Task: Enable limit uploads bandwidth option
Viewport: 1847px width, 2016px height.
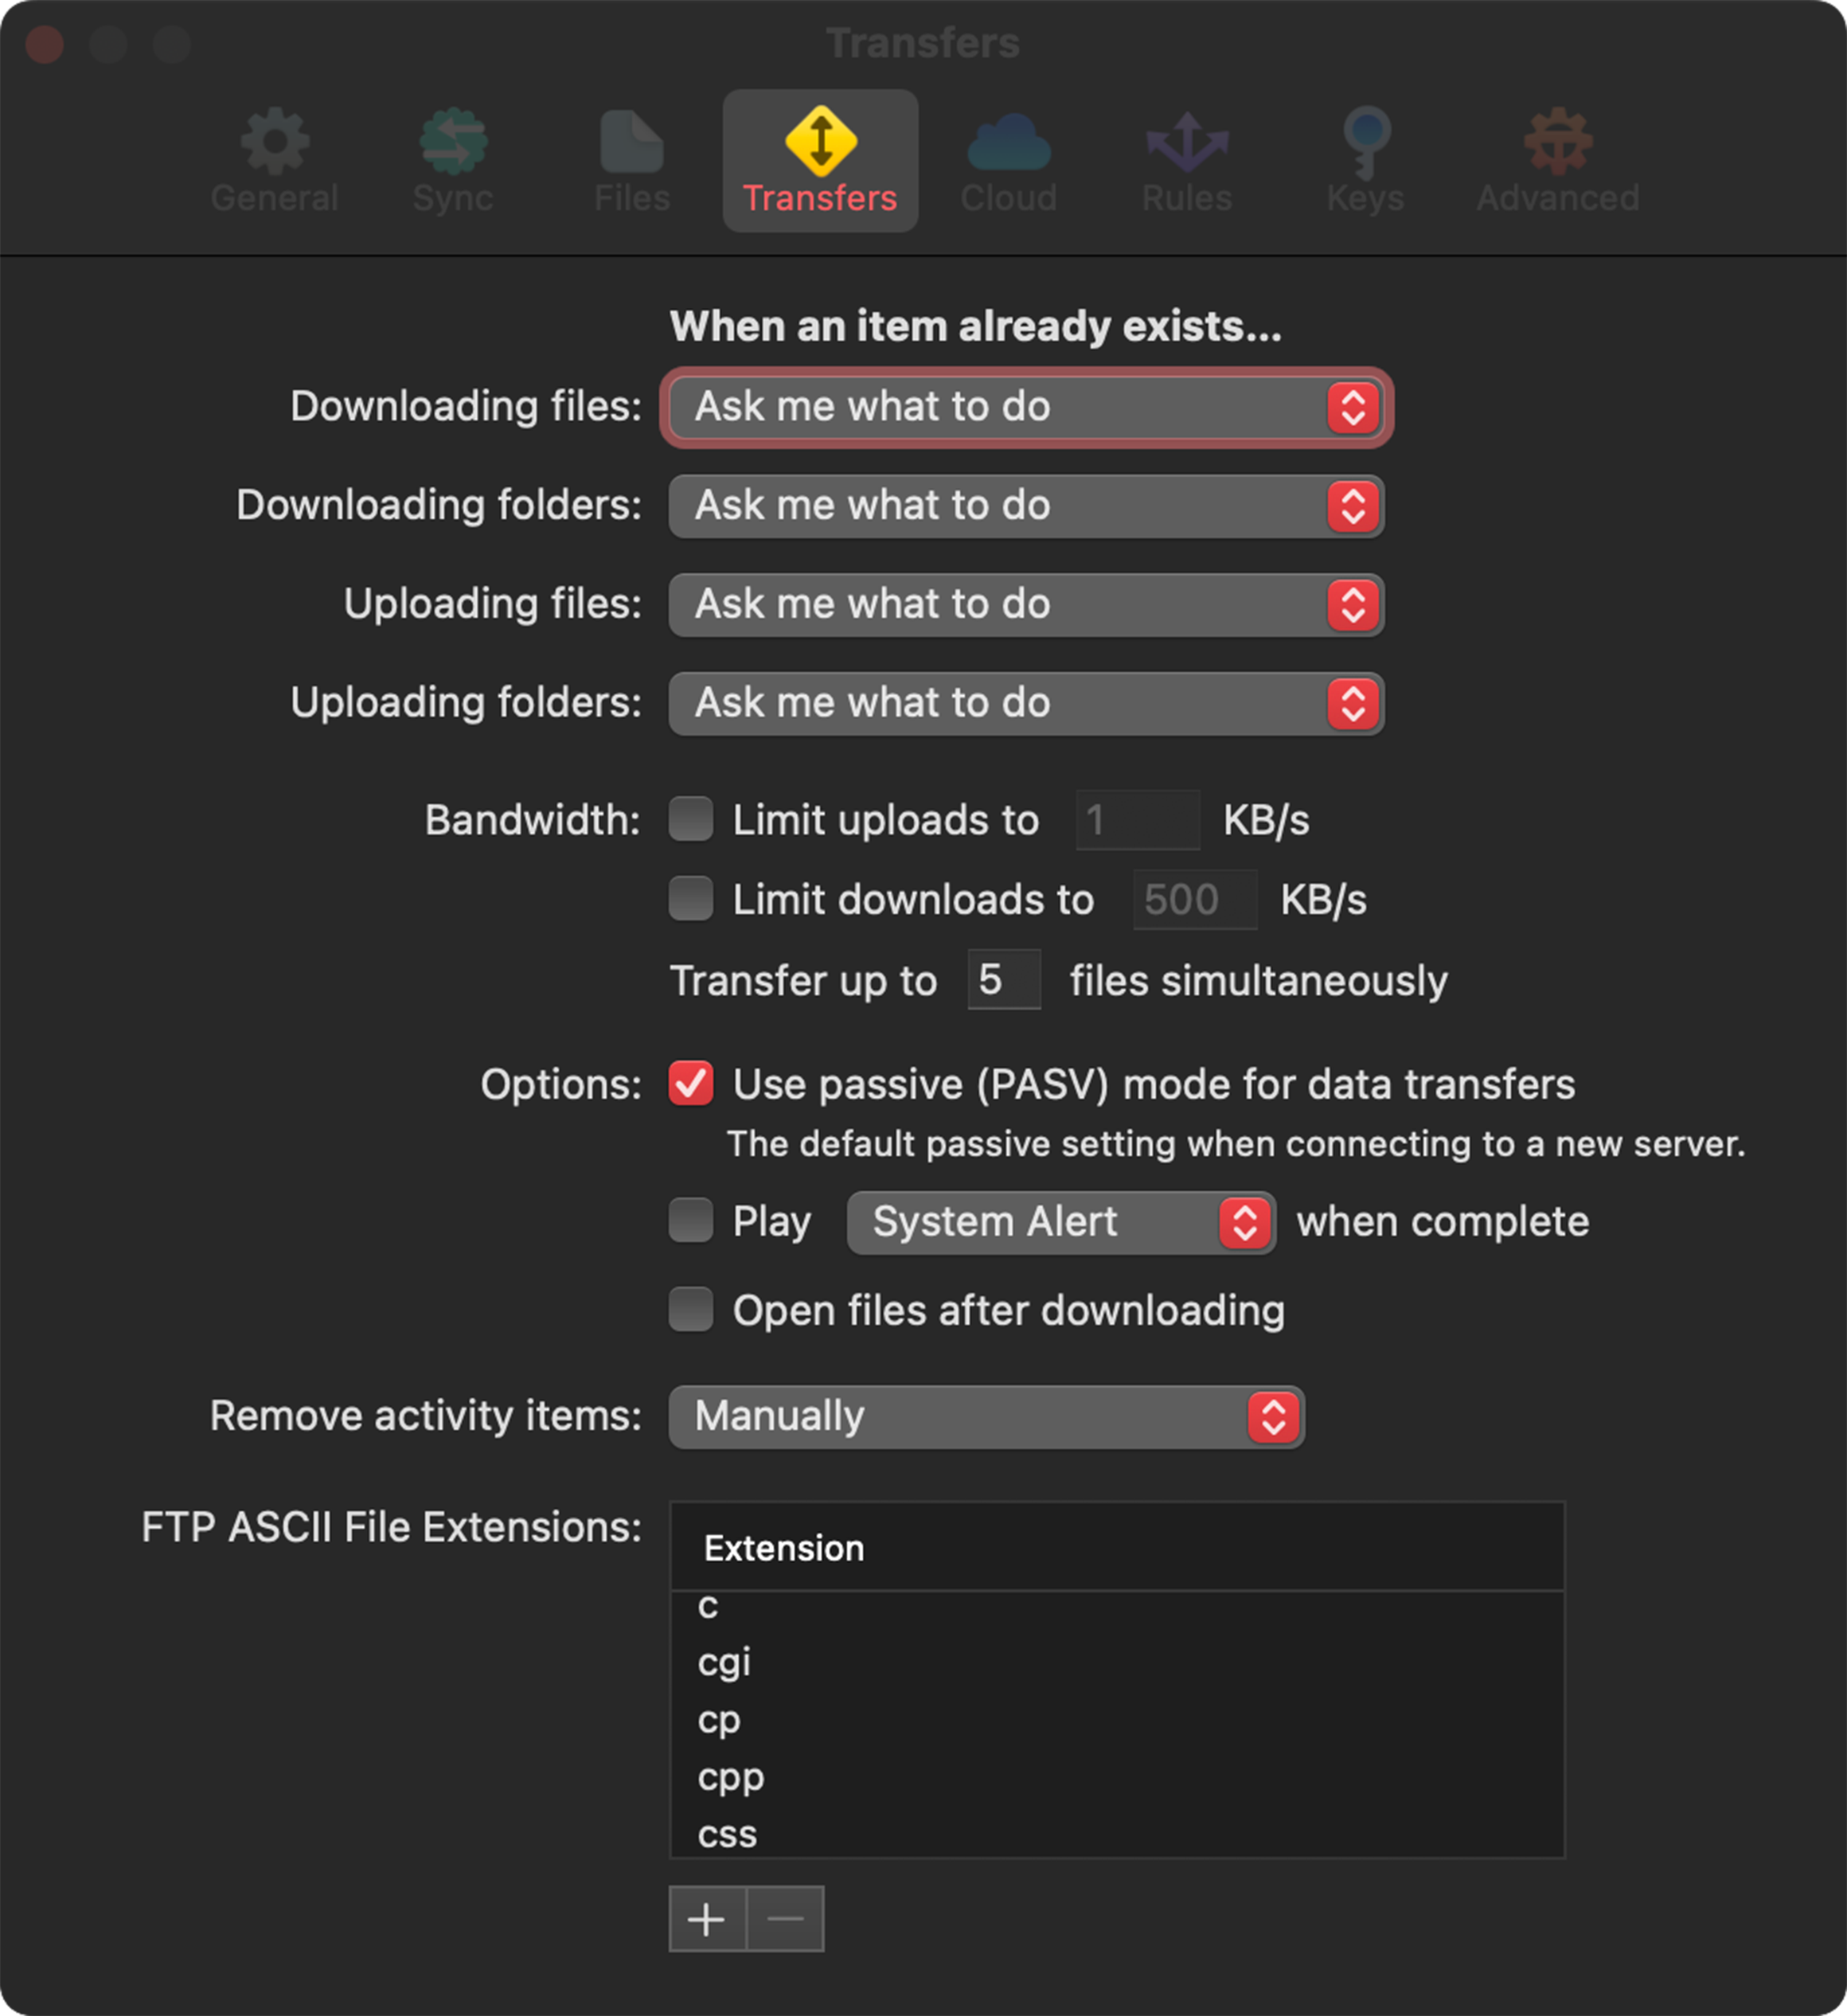Action: (690, 819)
